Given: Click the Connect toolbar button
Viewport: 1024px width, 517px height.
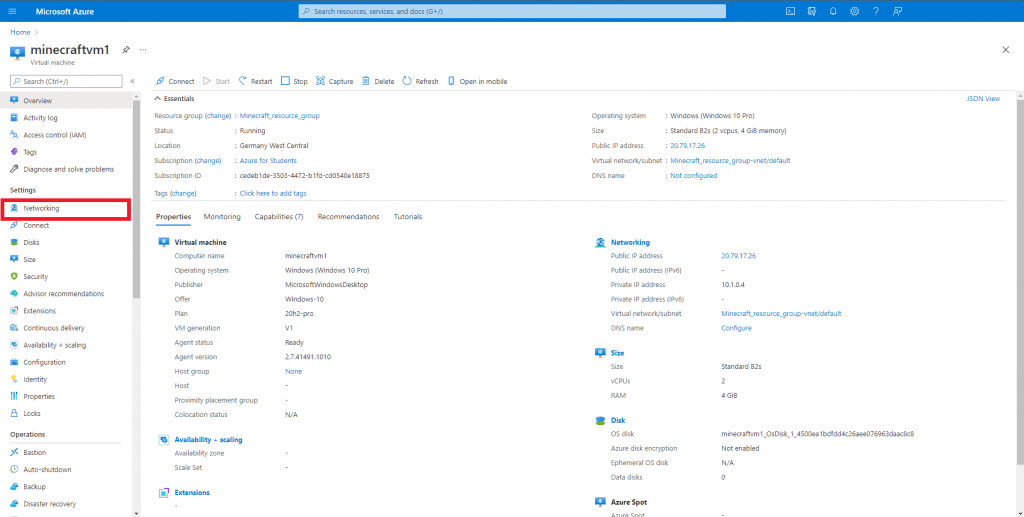Looking at the screenshot, I should click(x=175, y=81).
